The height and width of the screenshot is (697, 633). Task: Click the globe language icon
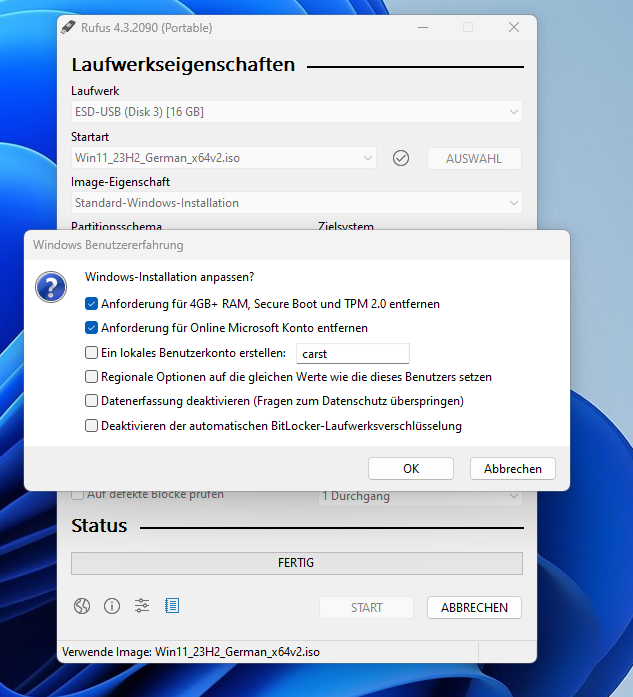coord(83,605)
